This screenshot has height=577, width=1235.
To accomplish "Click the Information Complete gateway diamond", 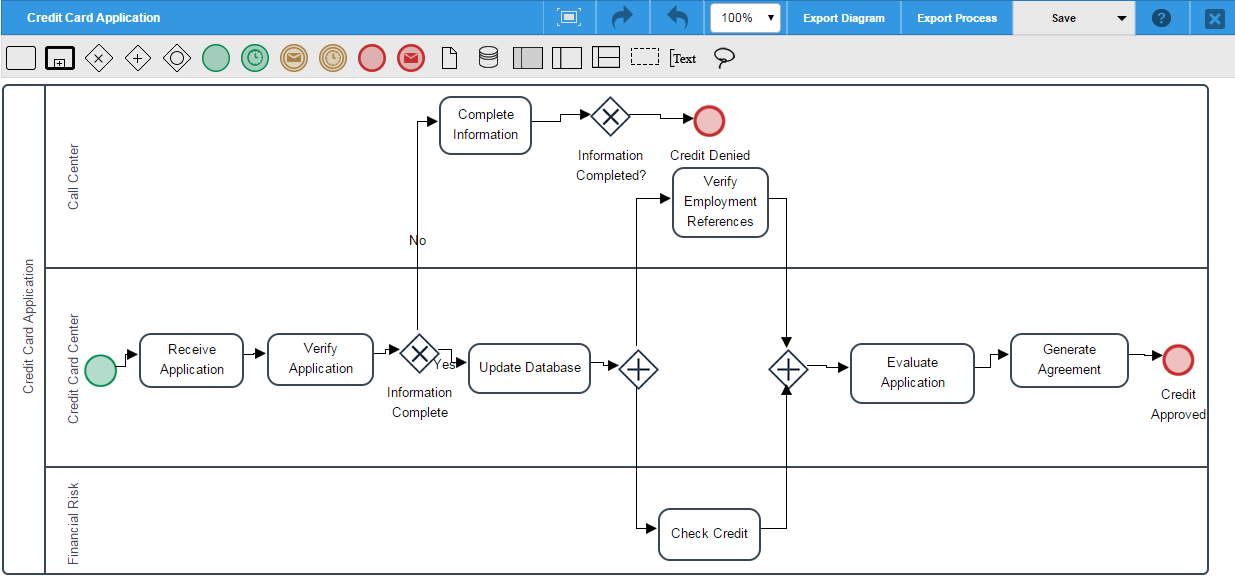I will tap(419, 353).
